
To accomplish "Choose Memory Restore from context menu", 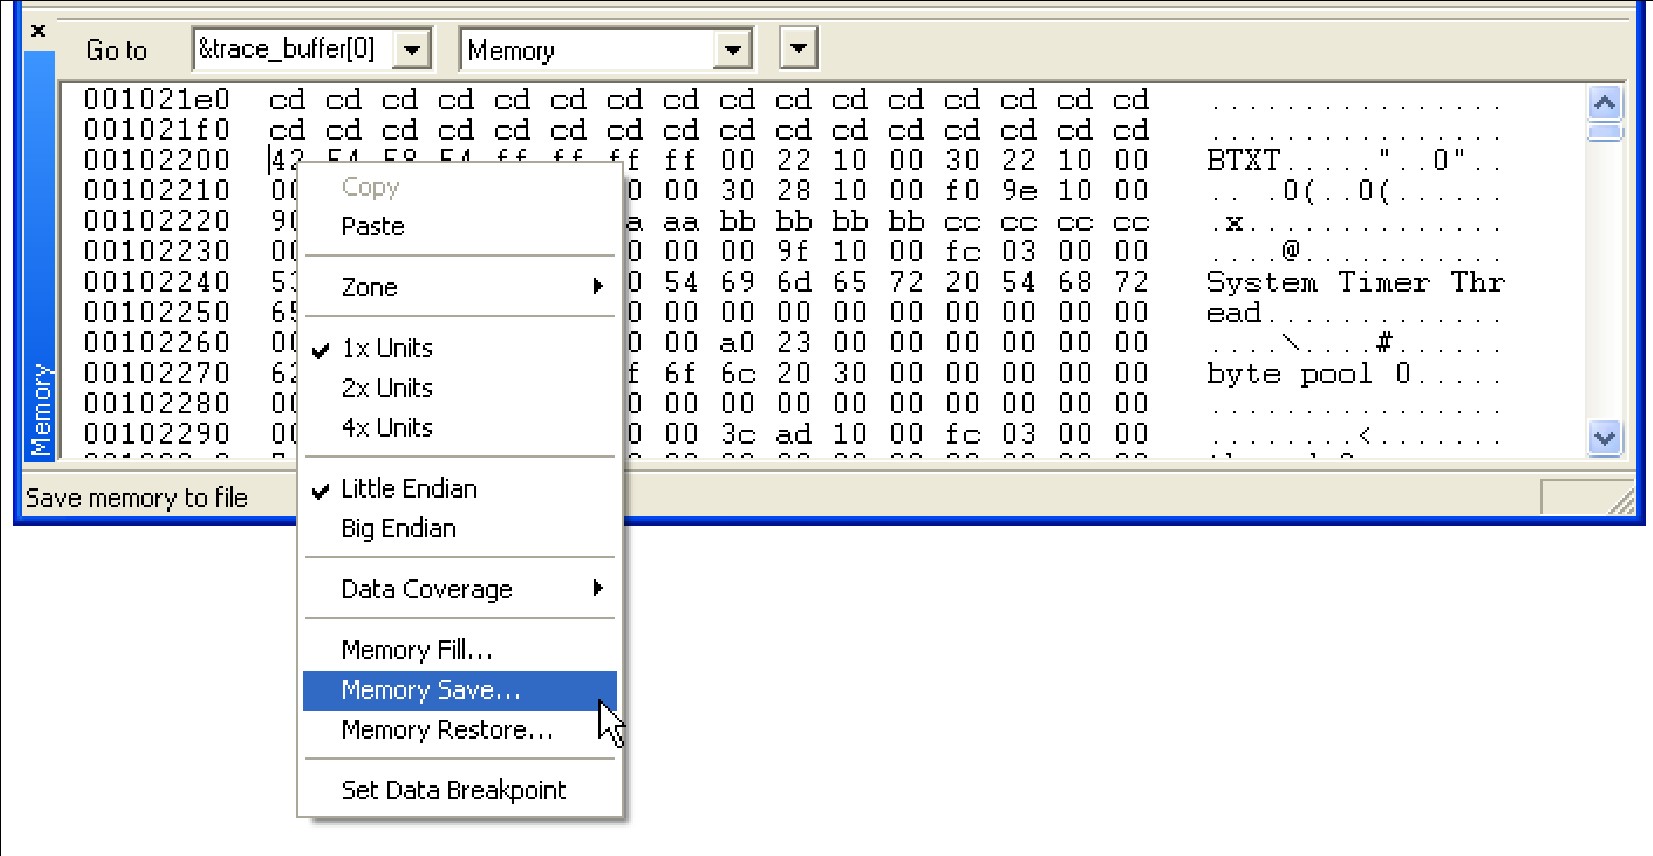I will click(x=446, y=731).
